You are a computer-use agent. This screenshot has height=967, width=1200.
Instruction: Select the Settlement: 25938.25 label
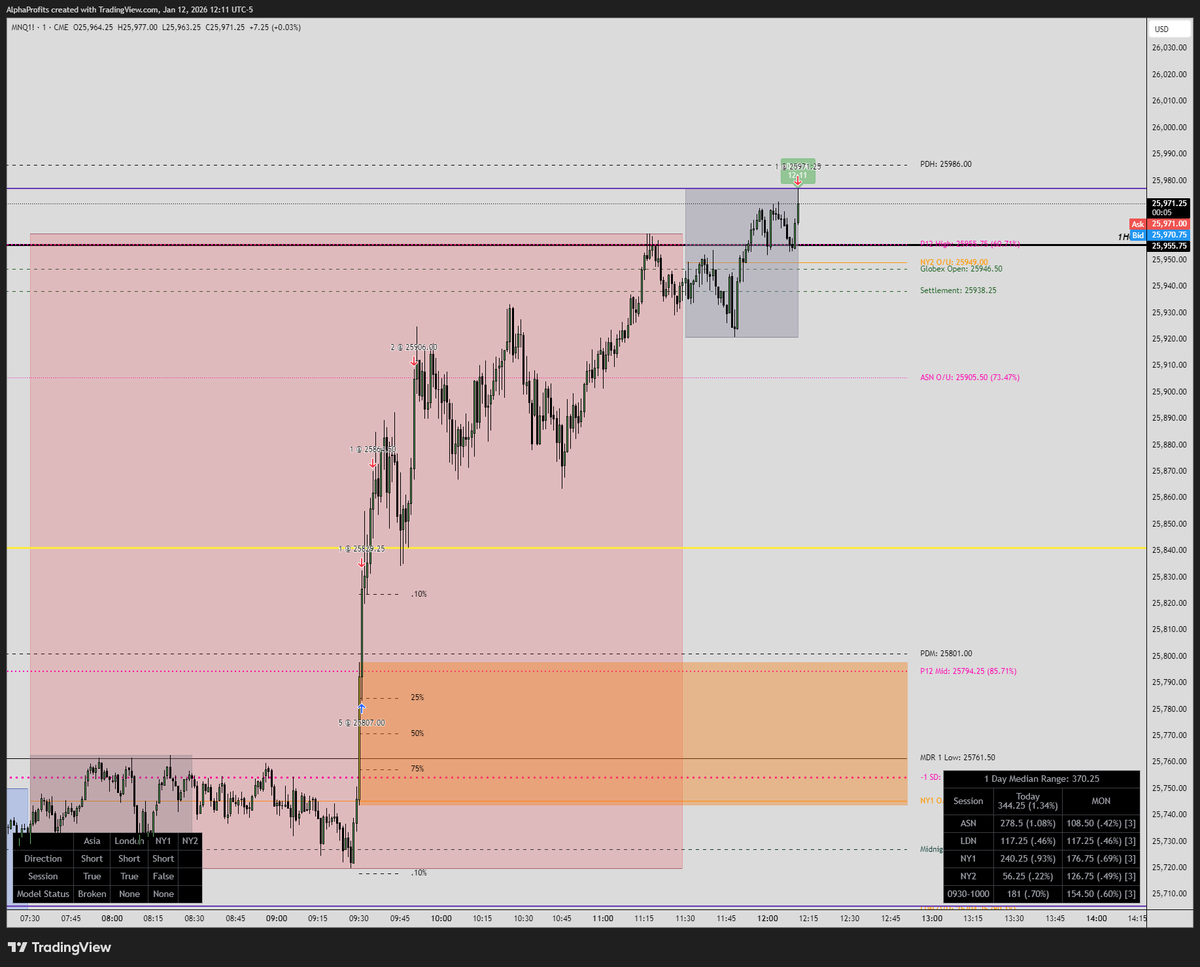[x=958, y=291]
